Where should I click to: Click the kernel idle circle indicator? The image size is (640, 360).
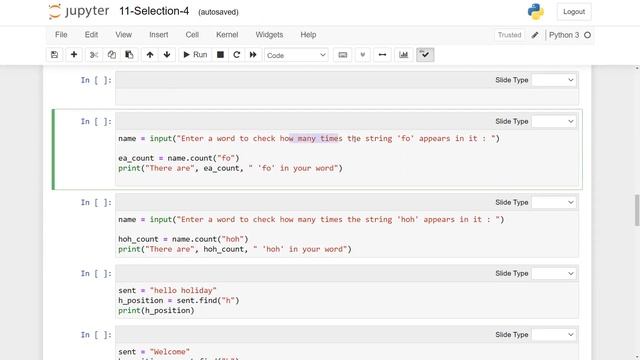click(587, 35)
